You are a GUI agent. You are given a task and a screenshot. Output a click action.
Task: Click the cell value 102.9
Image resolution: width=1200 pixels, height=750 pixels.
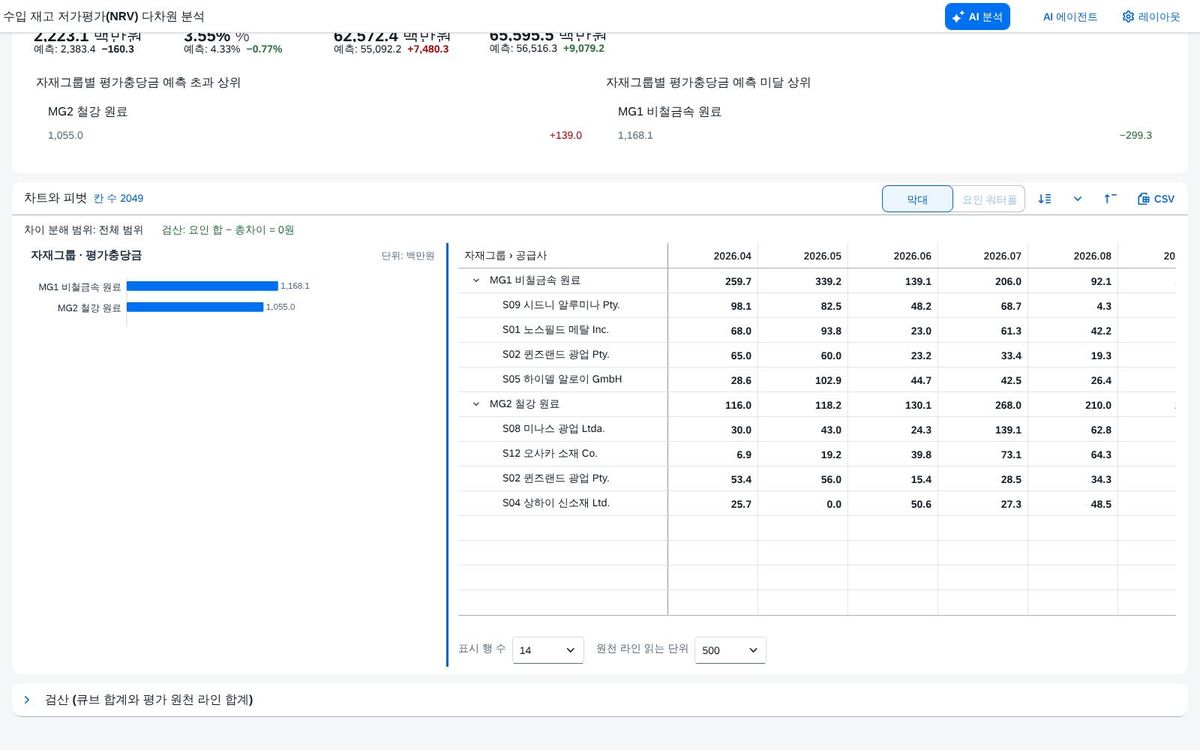click(829, 381)
